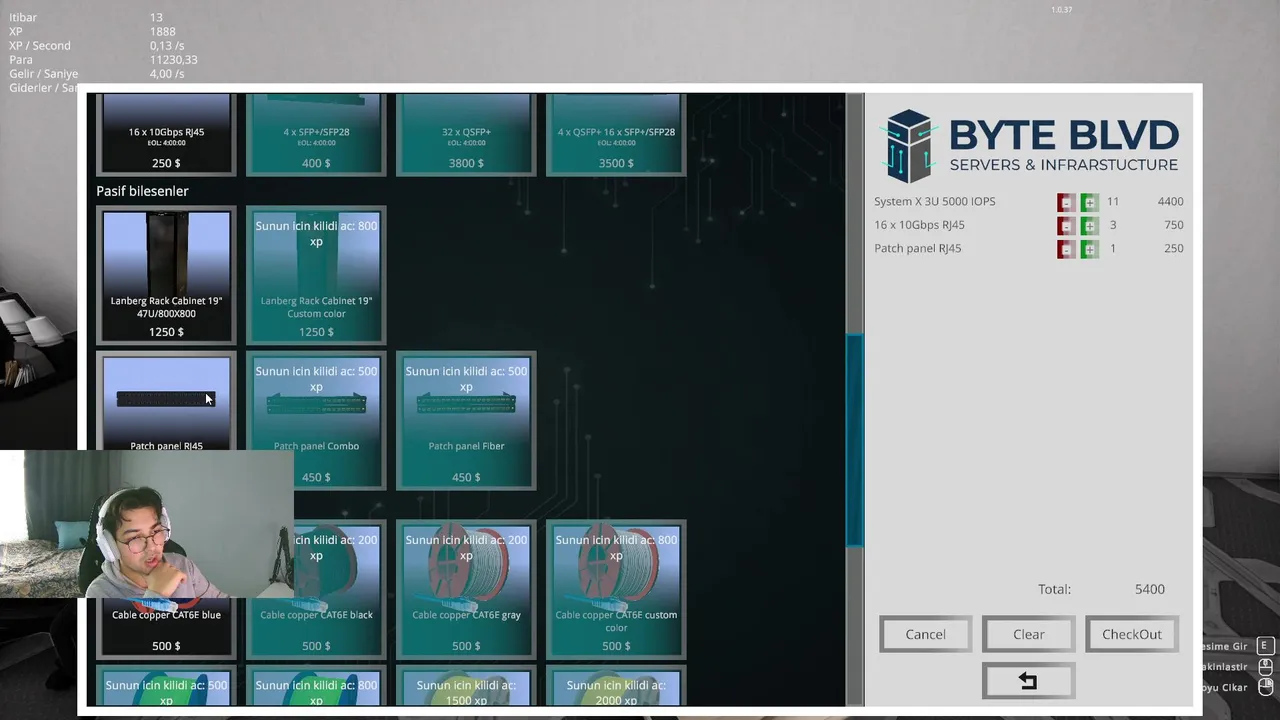The height and width of the screenshot is (720, 1280).
Task: Click the 'Pasif bilesenler' section heading
Action: pyautogui.click(x=142, y=191)
